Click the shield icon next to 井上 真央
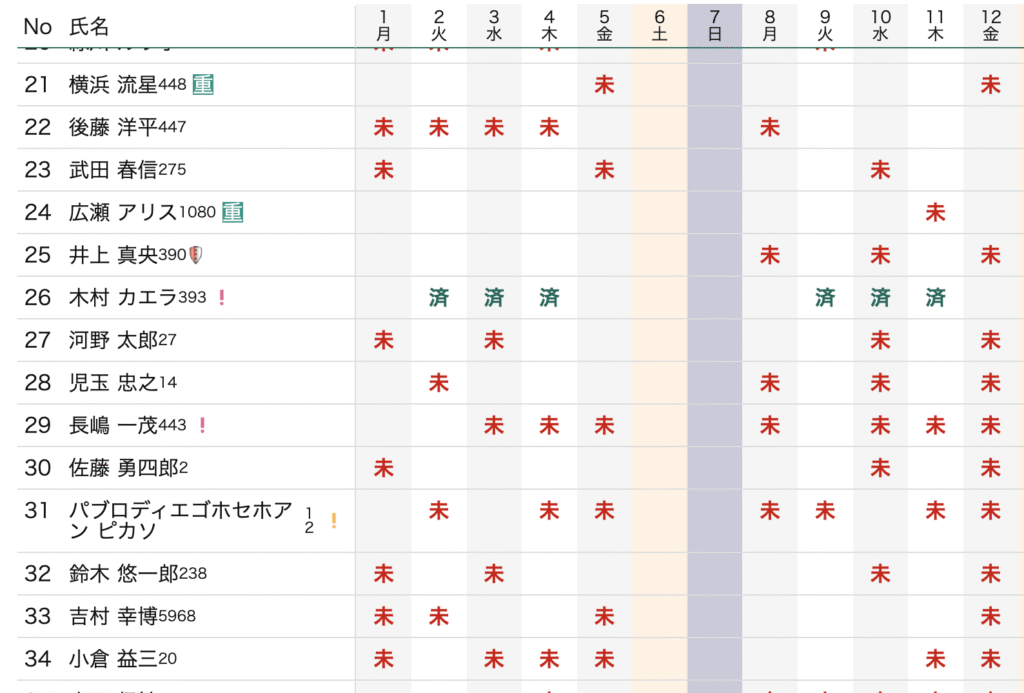The image size is (1024, 693). 196,255
